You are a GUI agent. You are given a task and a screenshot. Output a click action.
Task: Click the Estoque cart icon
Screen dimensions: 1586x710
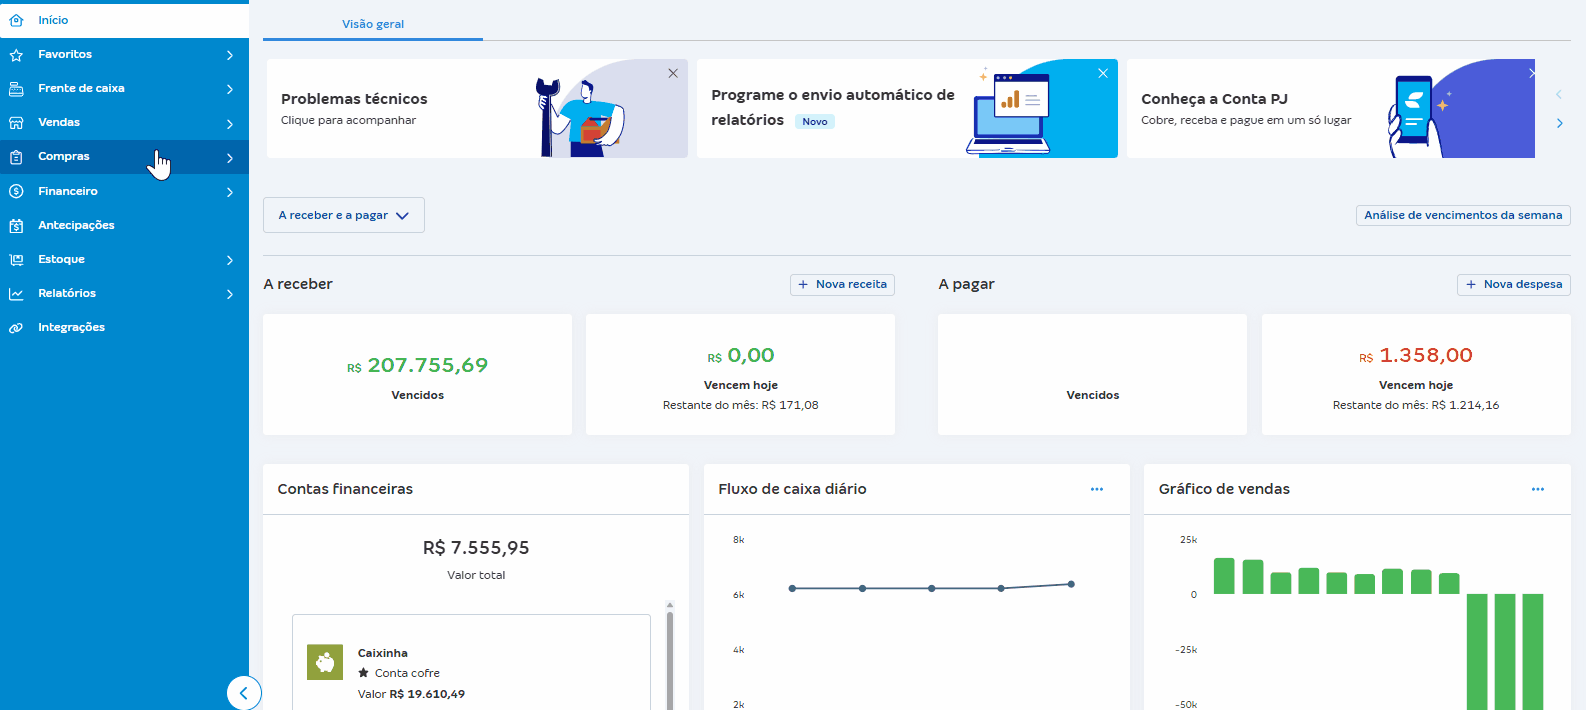(x=16, y=260)
